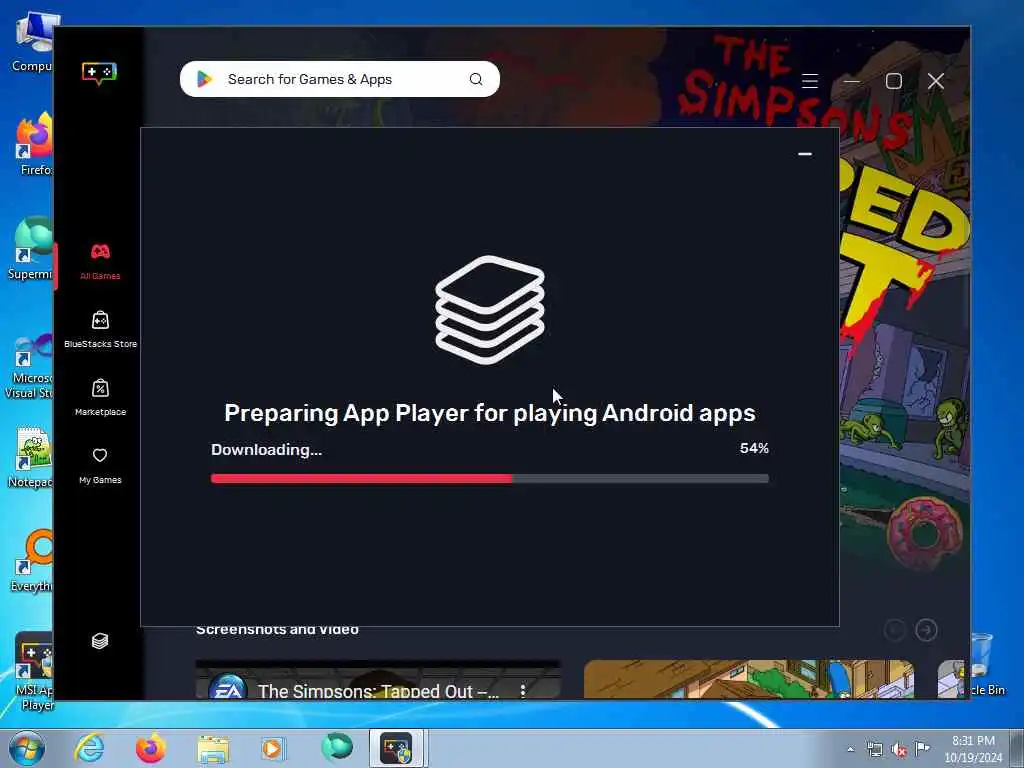The height and width of the screenshot is (768, 1024).
Task: Click the BlueStacks taskbar button
Action: point(397,748)
